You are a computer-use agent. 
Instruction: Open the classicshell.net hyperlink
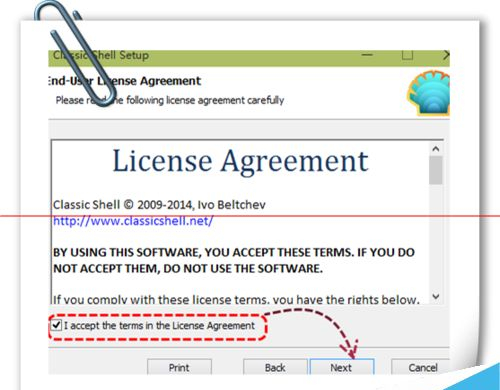click(133, 221)
